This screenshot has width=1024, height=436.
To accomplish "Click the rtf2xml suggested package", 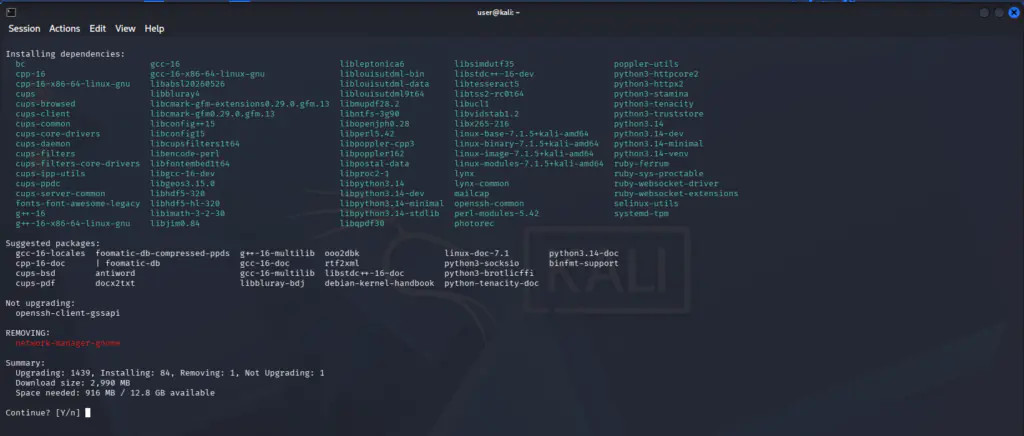I will tap(342, 264).
